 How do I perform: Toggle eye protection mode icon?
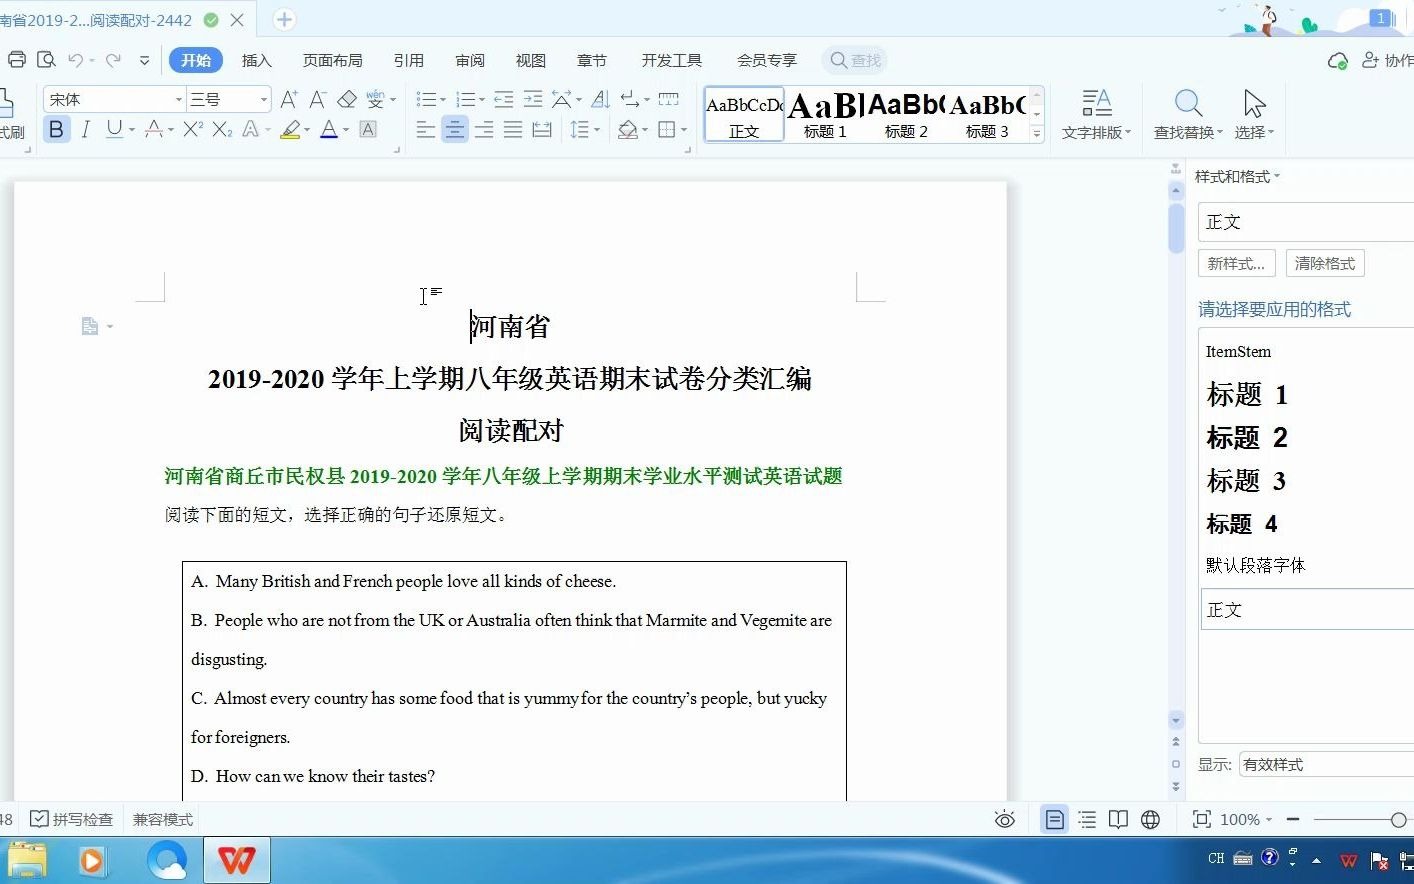pos(1005,819)
